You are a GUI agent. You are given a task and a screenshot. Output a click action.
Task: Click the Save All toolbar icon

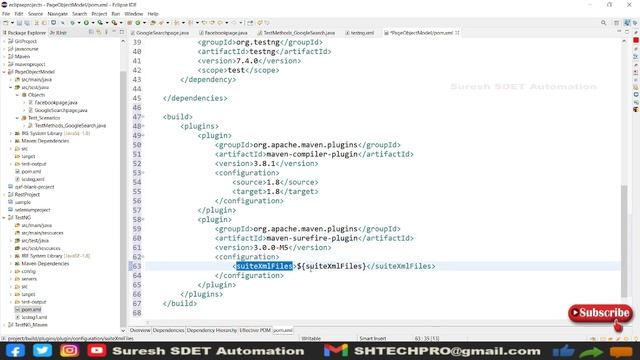[27, 23]
